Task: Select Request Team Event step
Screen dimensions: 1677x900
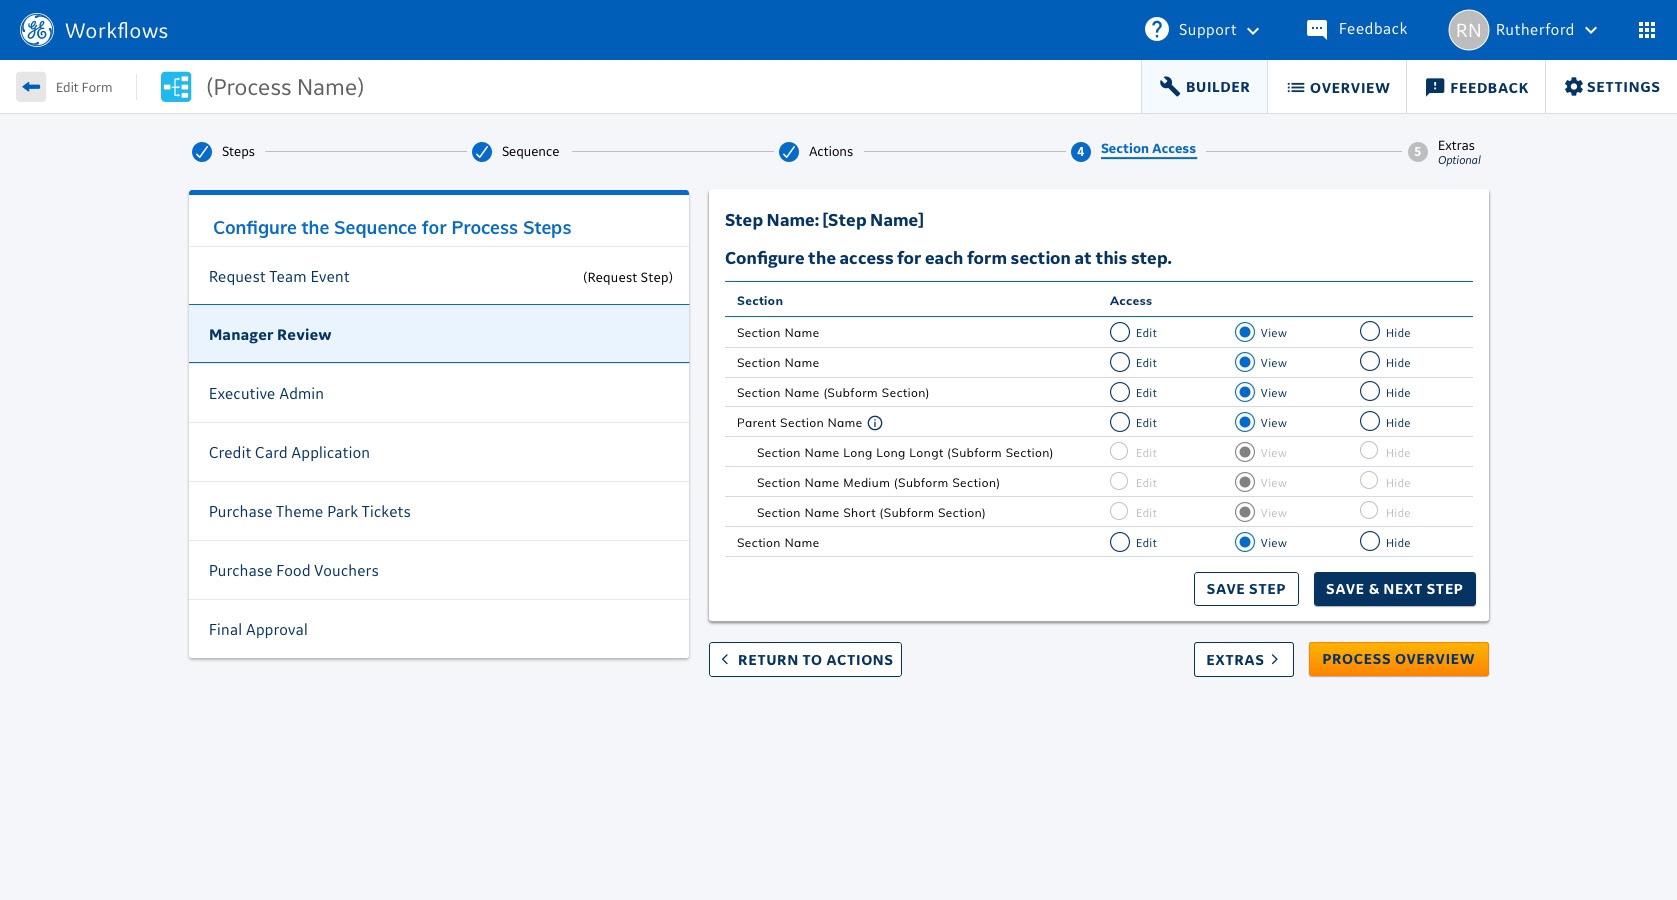Action: (439, 277)
